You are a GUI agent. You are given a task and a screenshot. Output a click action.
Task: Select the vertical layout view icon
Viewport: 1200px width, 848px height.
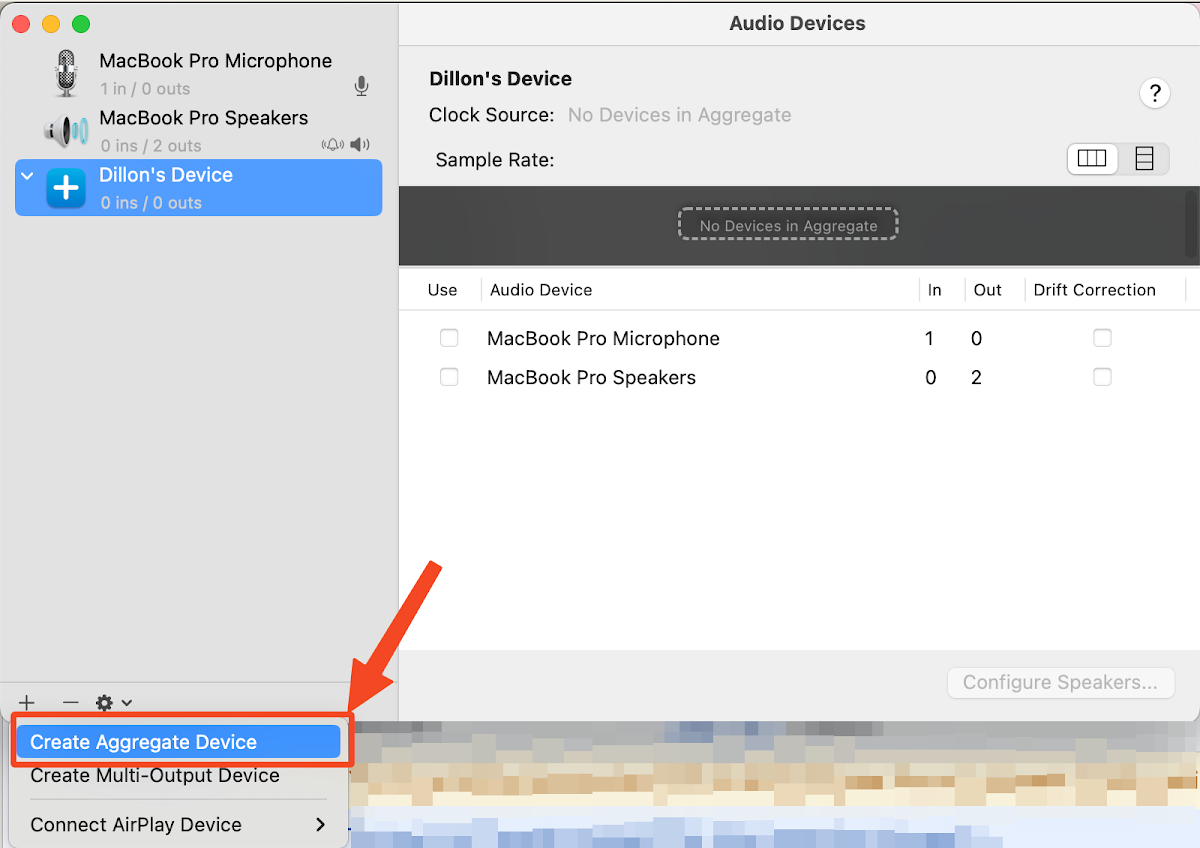tap(1143, 158)
